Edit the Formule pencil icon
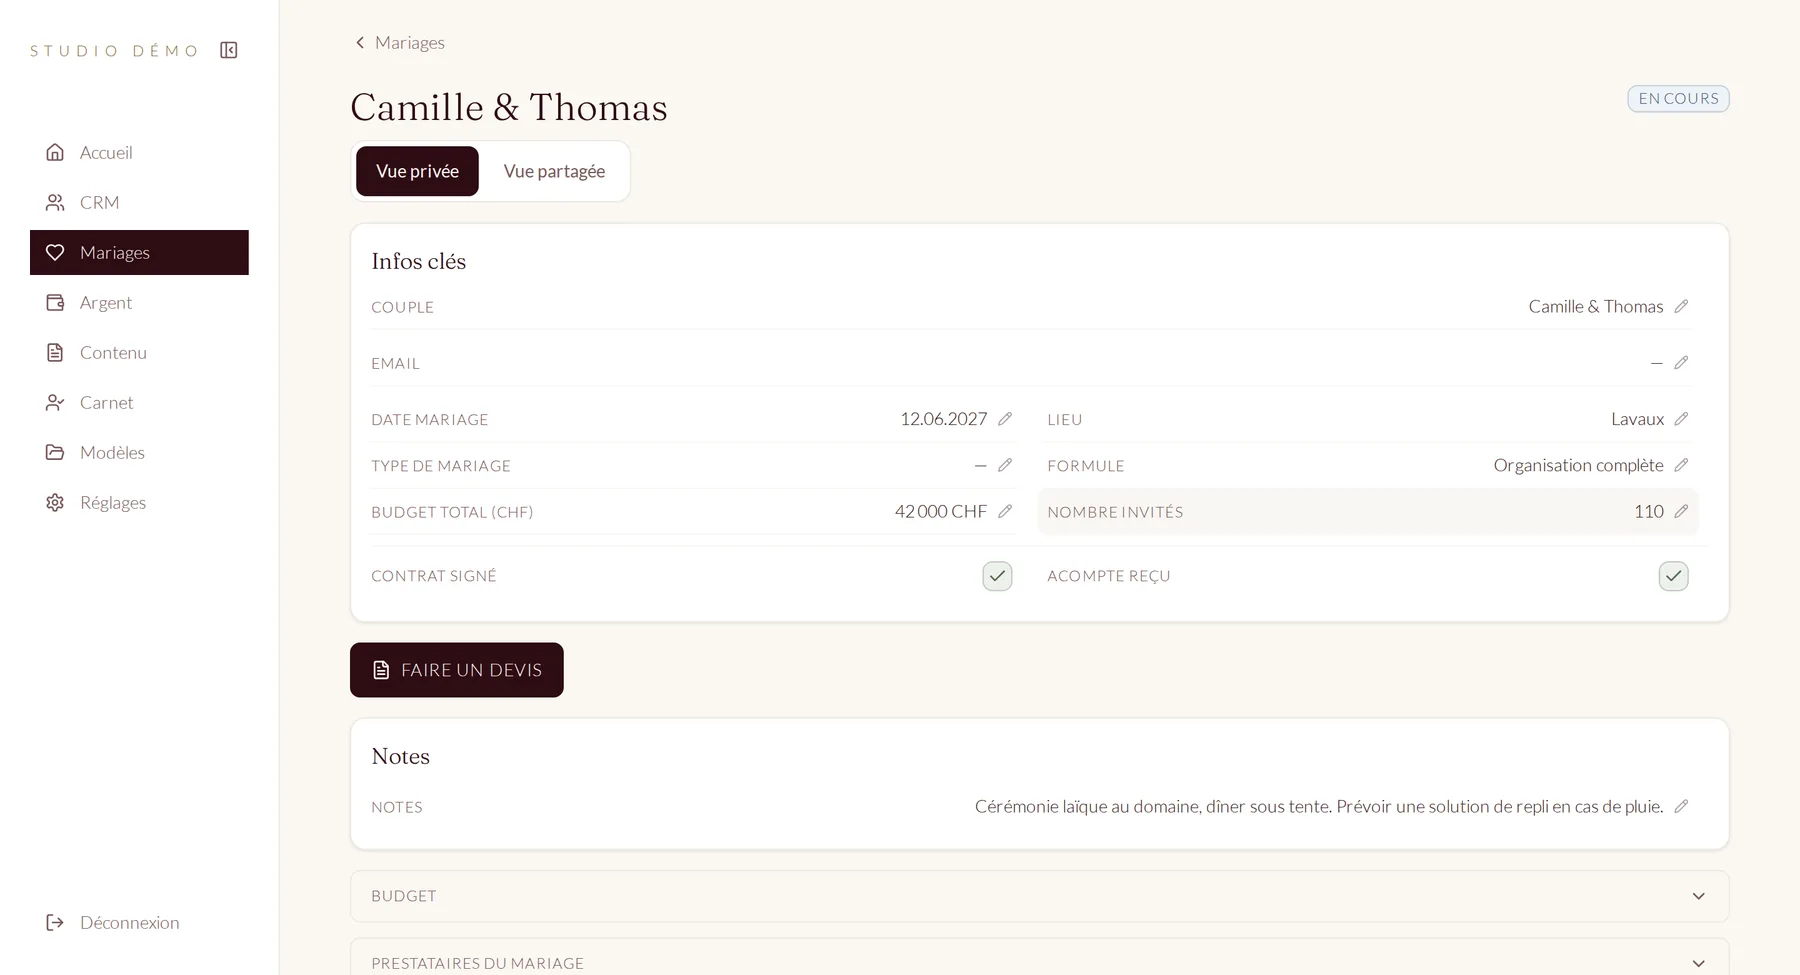1800x975 pixels. point(1681,465)
